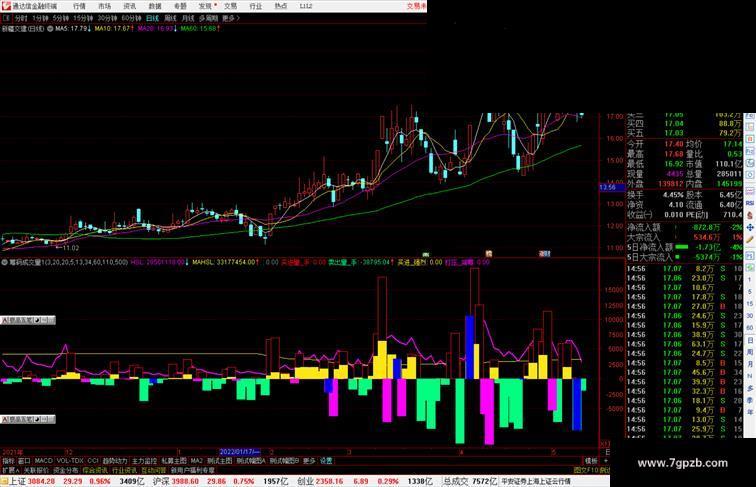Select the CCI indicator tab

(x=93, y=461)
